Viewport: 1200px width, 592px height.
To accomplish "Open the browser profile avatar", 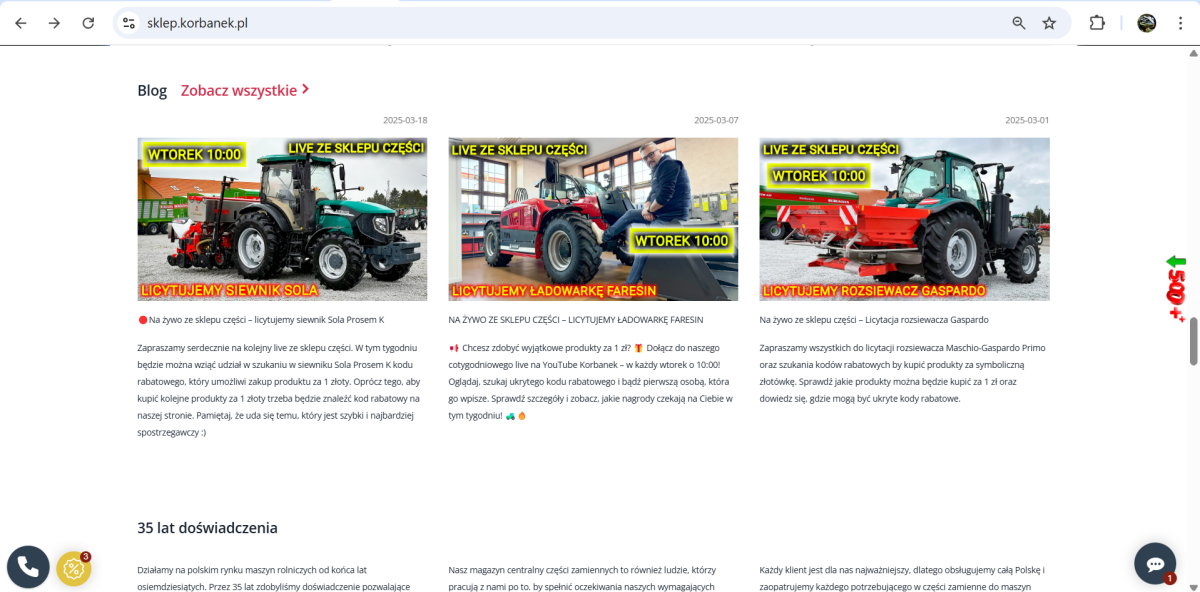I will [x=1147, y=23].
